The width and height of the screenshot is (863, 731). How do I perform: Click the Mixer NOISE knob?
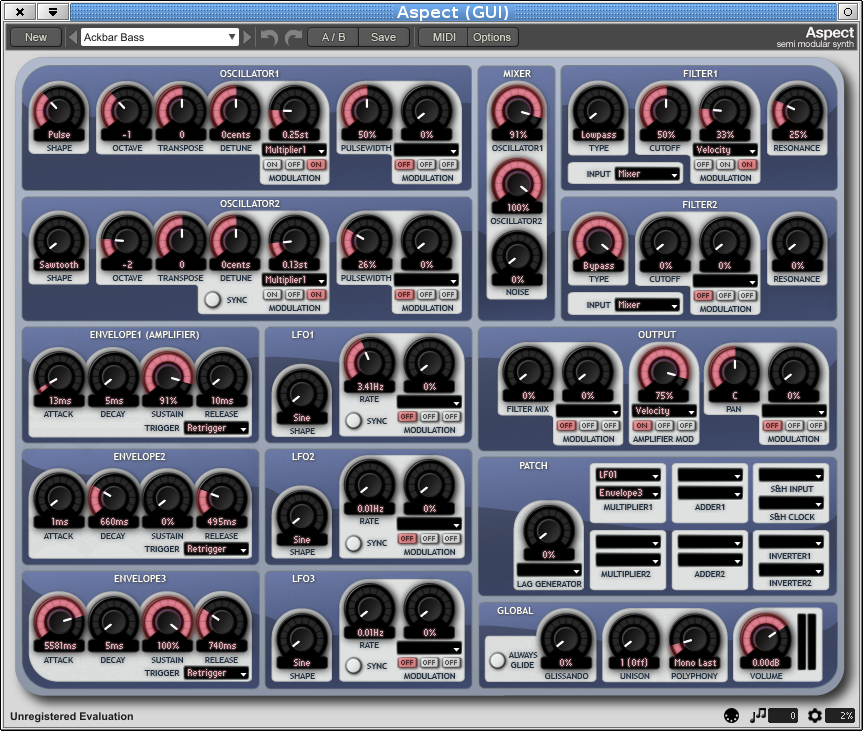517,257
